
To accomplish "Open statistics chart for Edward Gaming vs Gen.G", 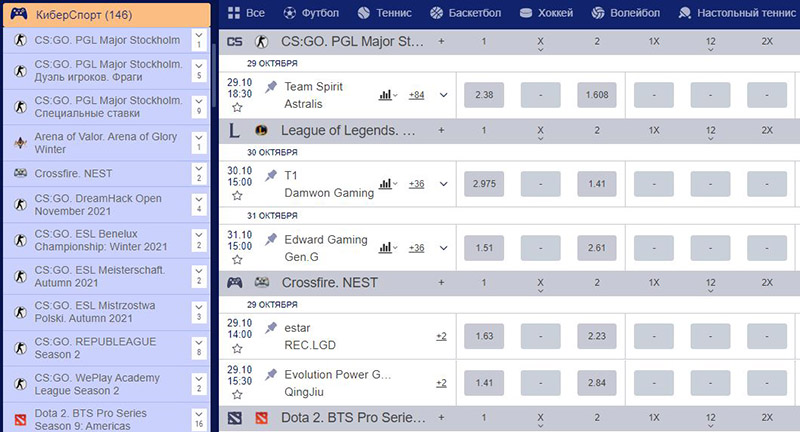I will coord(387,248).
